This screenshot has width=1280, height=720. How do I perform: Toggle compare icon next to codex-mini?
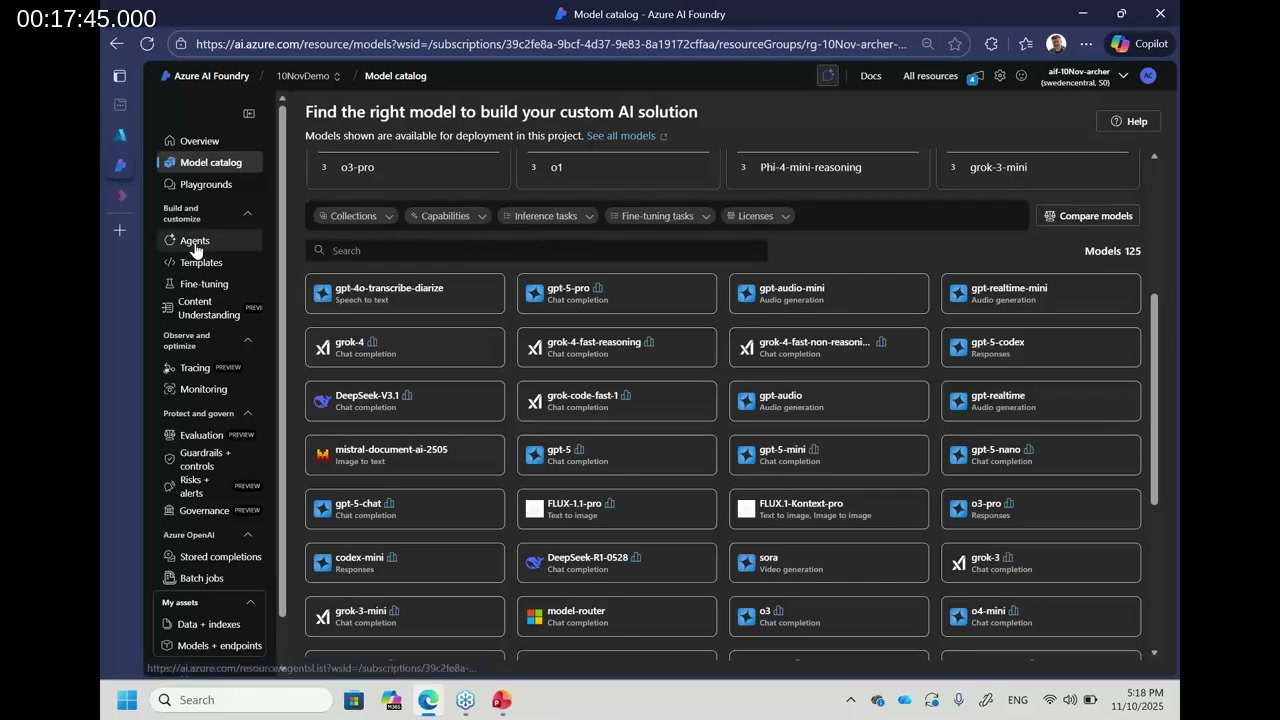[392, 557]
